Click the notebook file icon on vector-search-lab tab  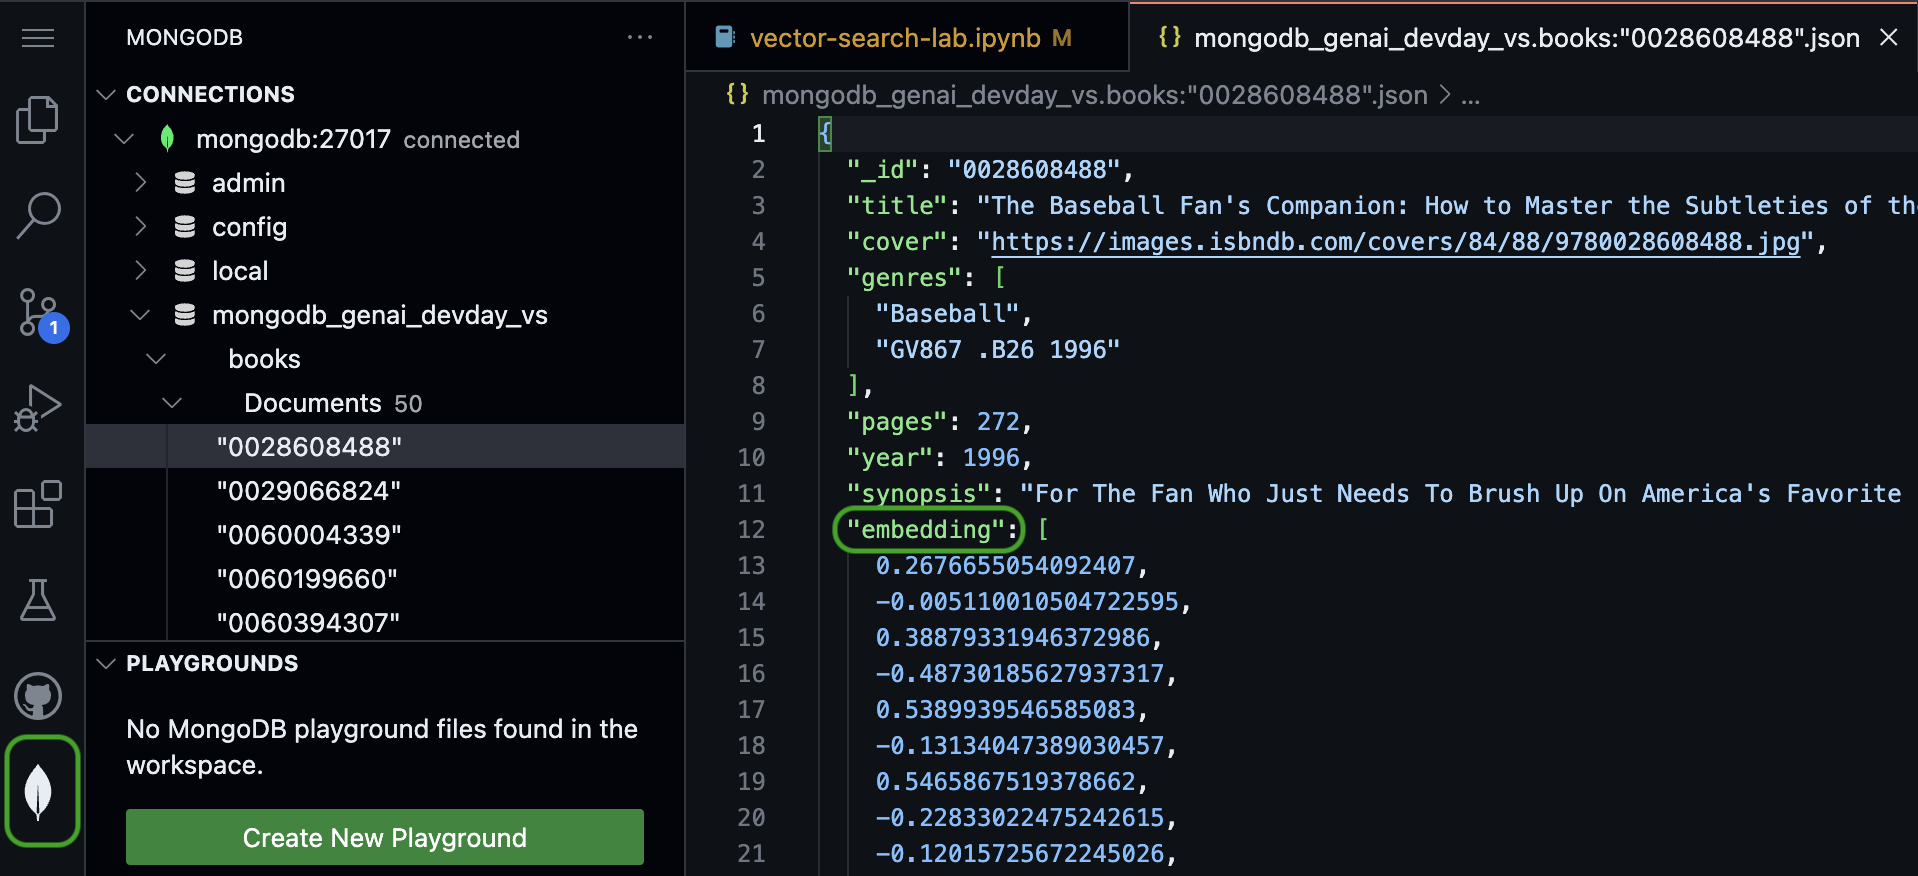click(x=725, y=38)
